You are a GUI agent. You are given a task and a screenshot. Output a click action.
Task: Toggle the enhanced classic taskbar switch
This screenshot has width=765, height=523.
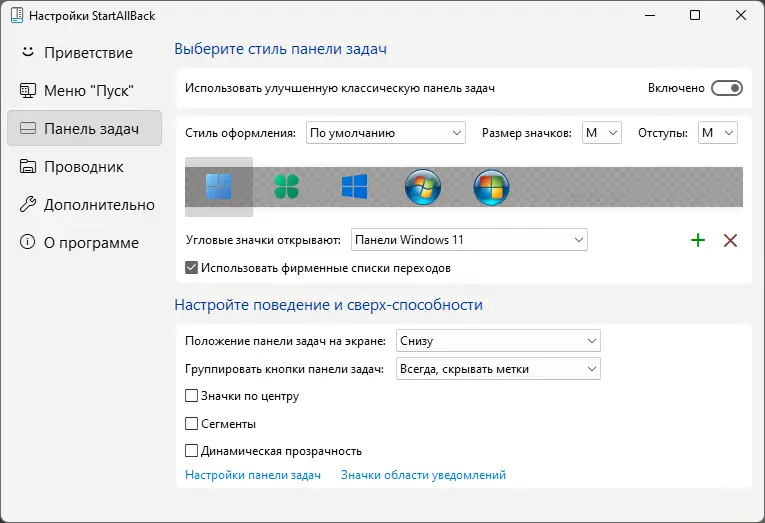pyautogui.click(x=727, y=88)
